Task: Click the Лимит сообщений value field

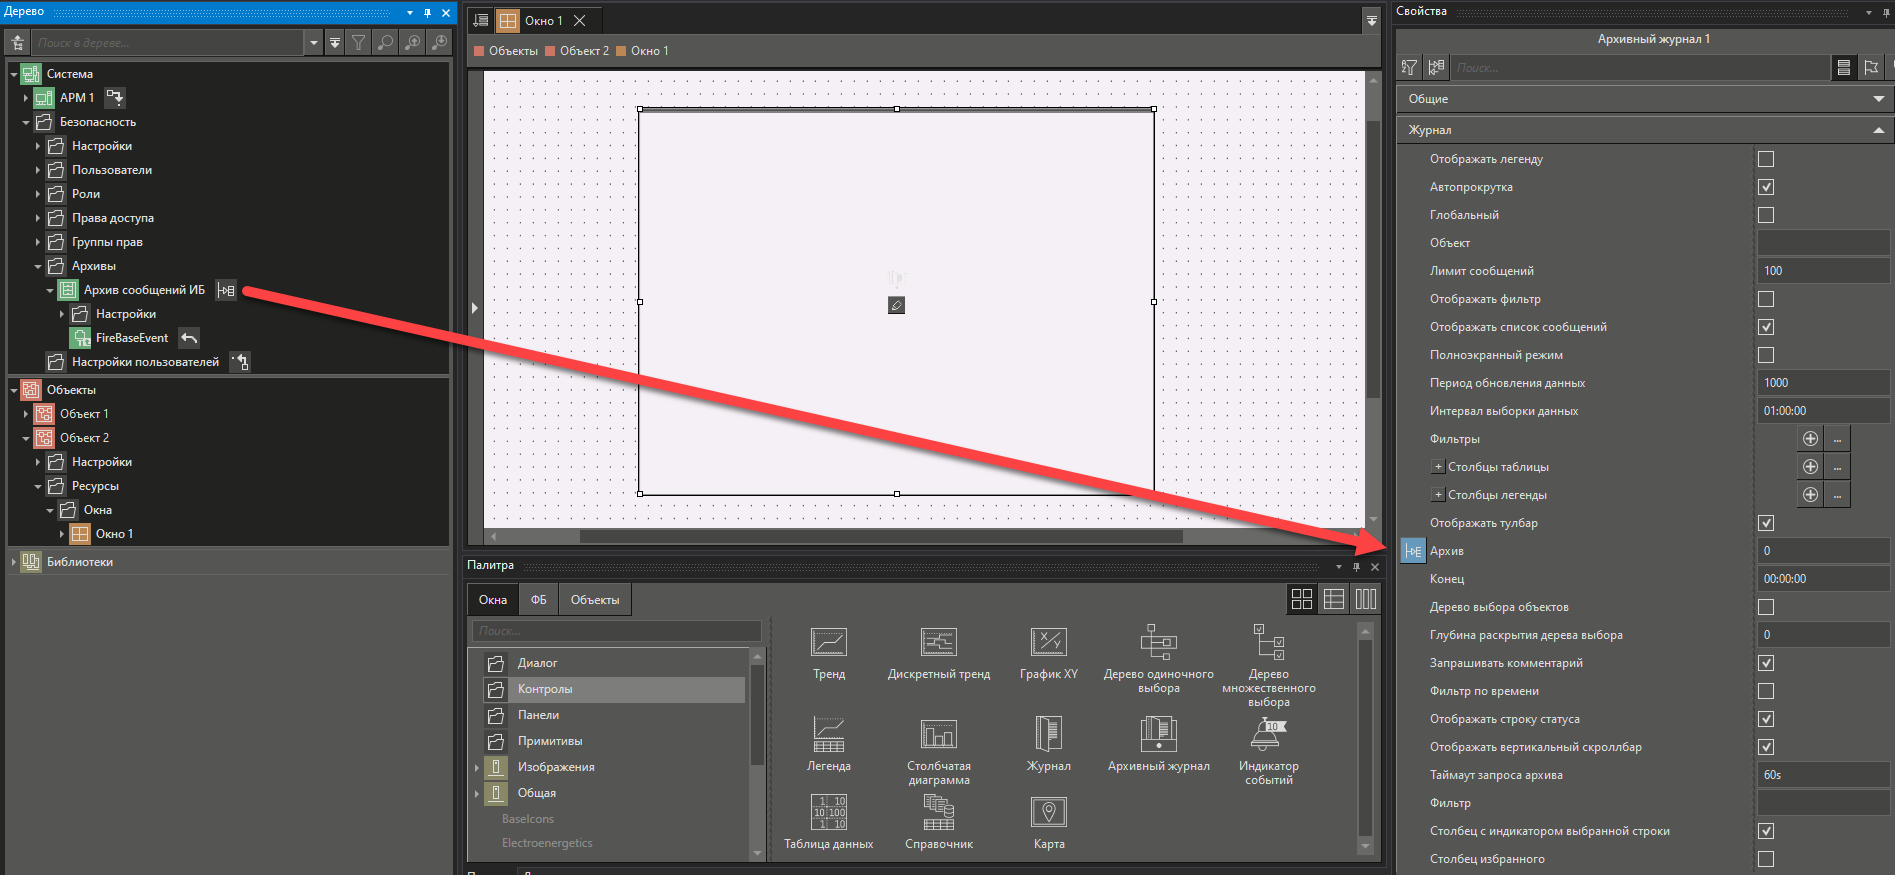Action: [1822, 271]
